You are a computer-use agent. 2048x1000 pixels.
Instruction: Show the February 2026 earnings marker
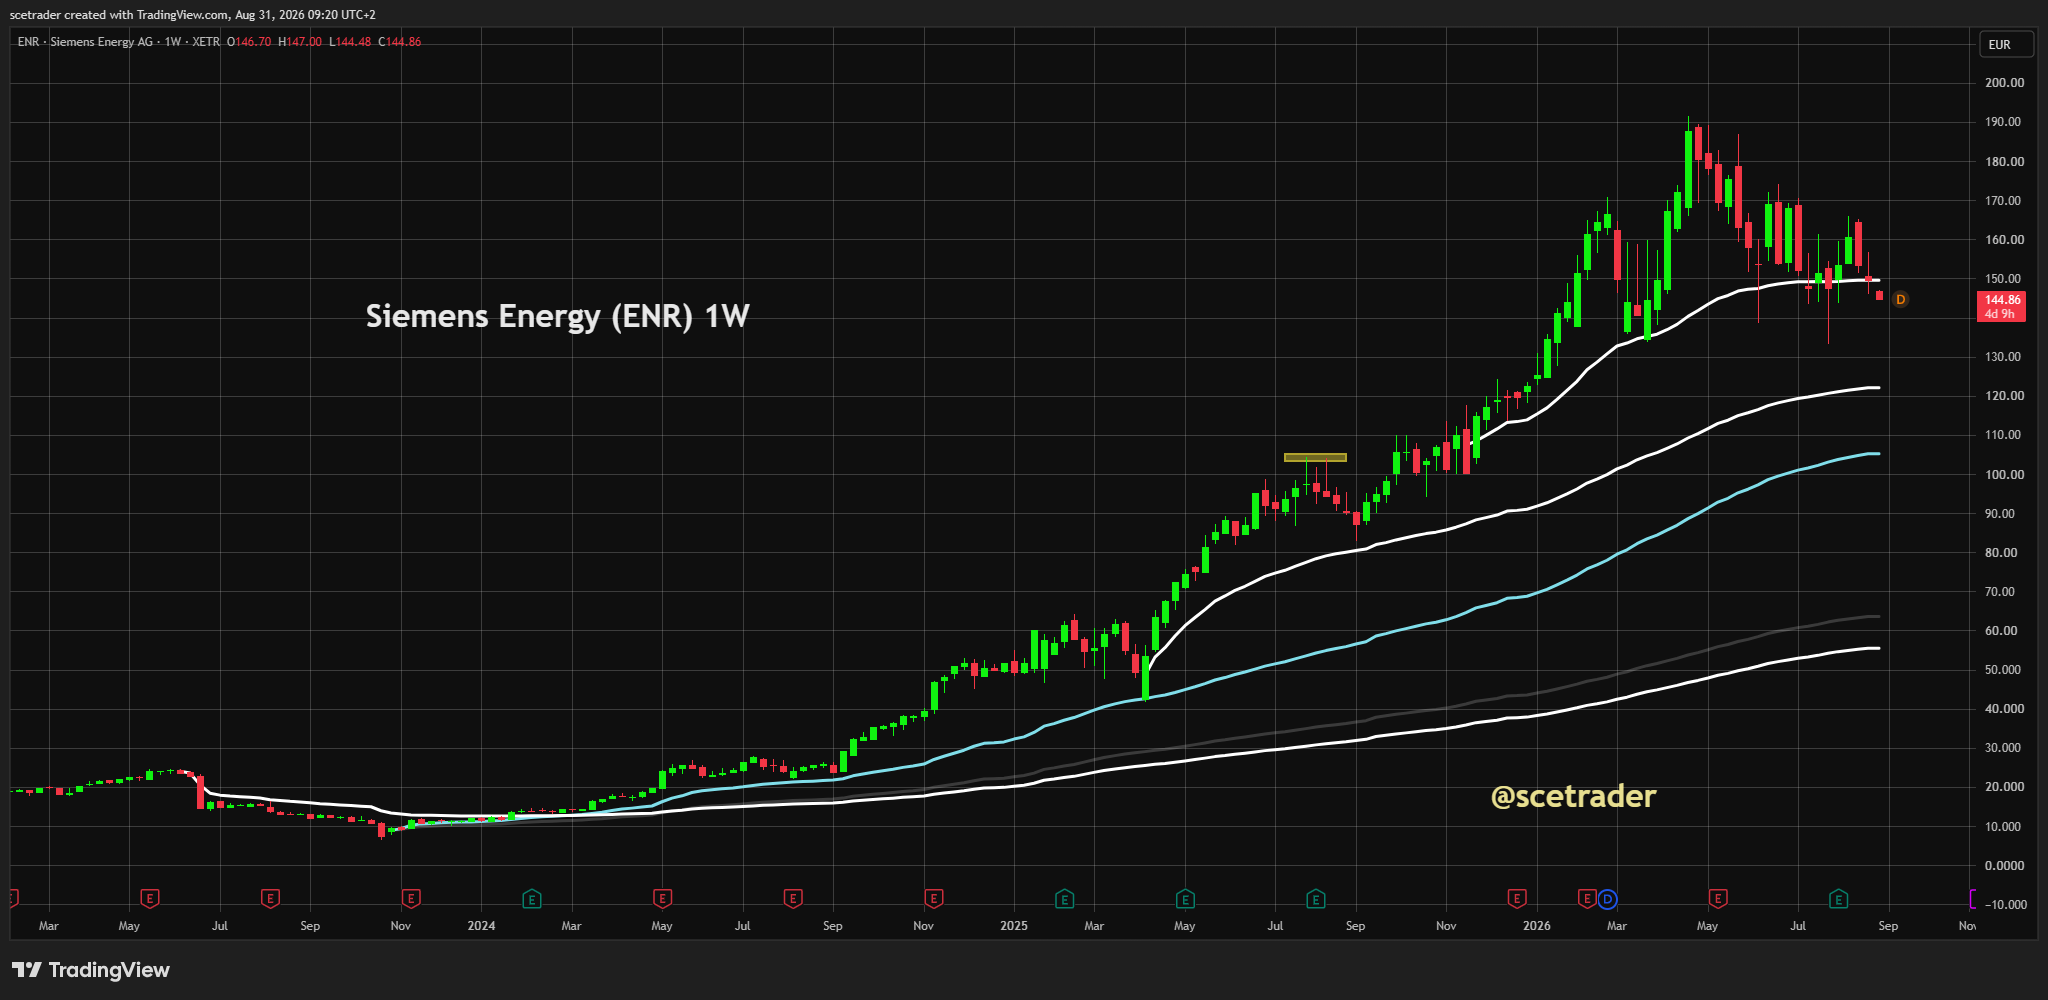point(1587,899)
